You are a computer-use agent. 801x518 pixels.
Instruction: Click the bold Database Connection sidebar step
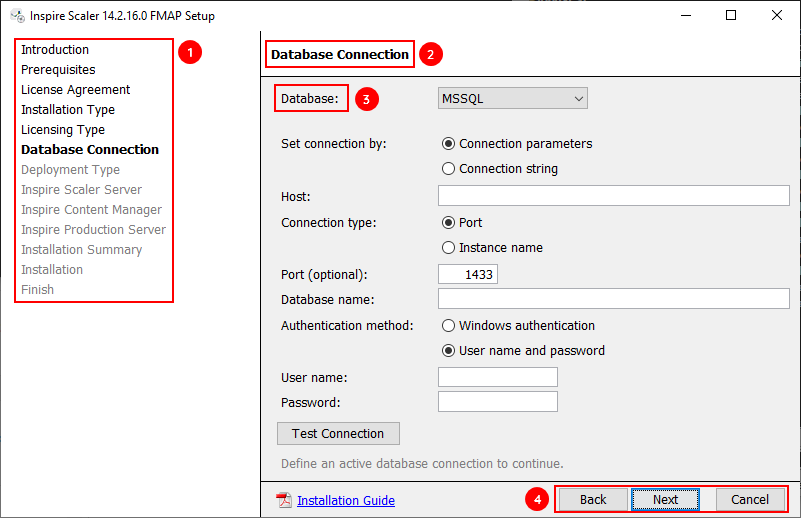(x=90, y=150)
